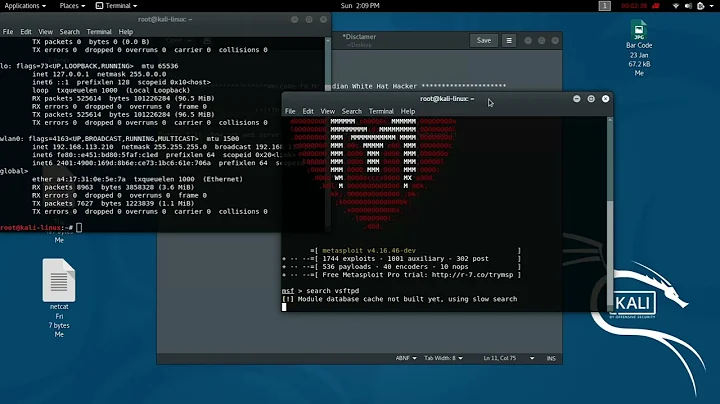Minimize the Disclamer gedit window

pyautogui.click(x=528, y=40)
